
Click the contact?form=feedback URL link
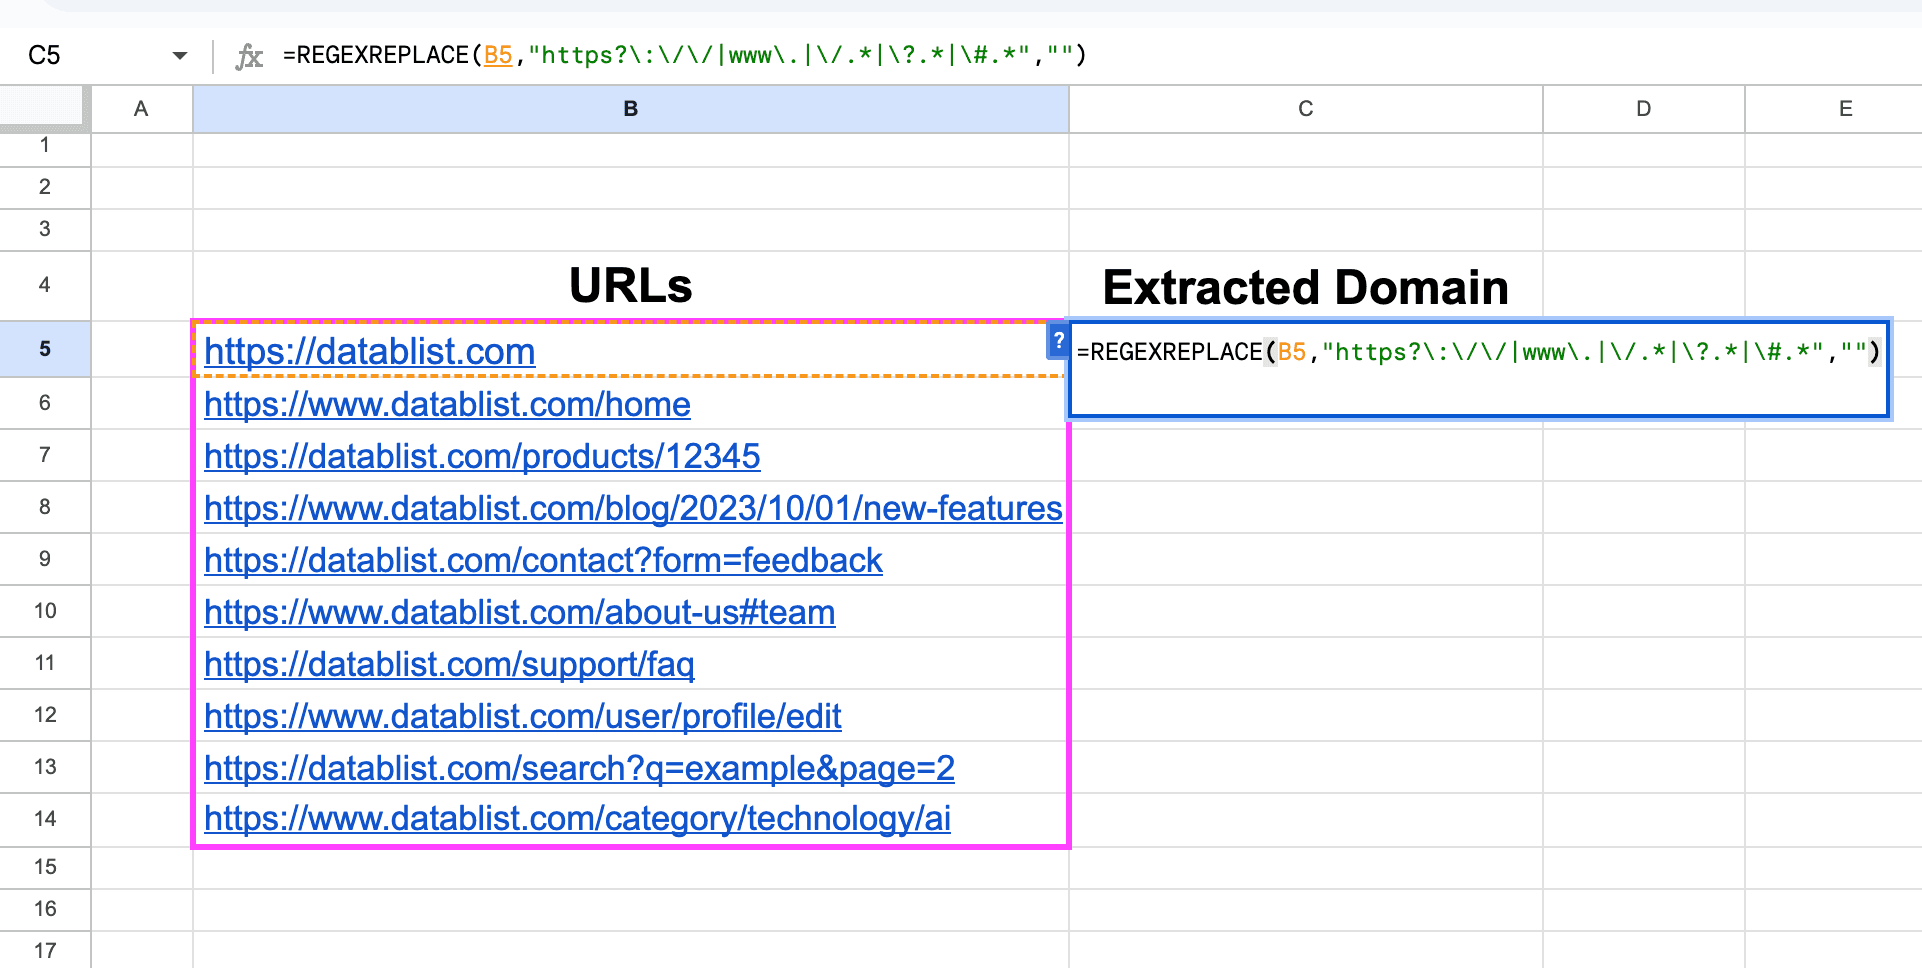pos(542,560)
